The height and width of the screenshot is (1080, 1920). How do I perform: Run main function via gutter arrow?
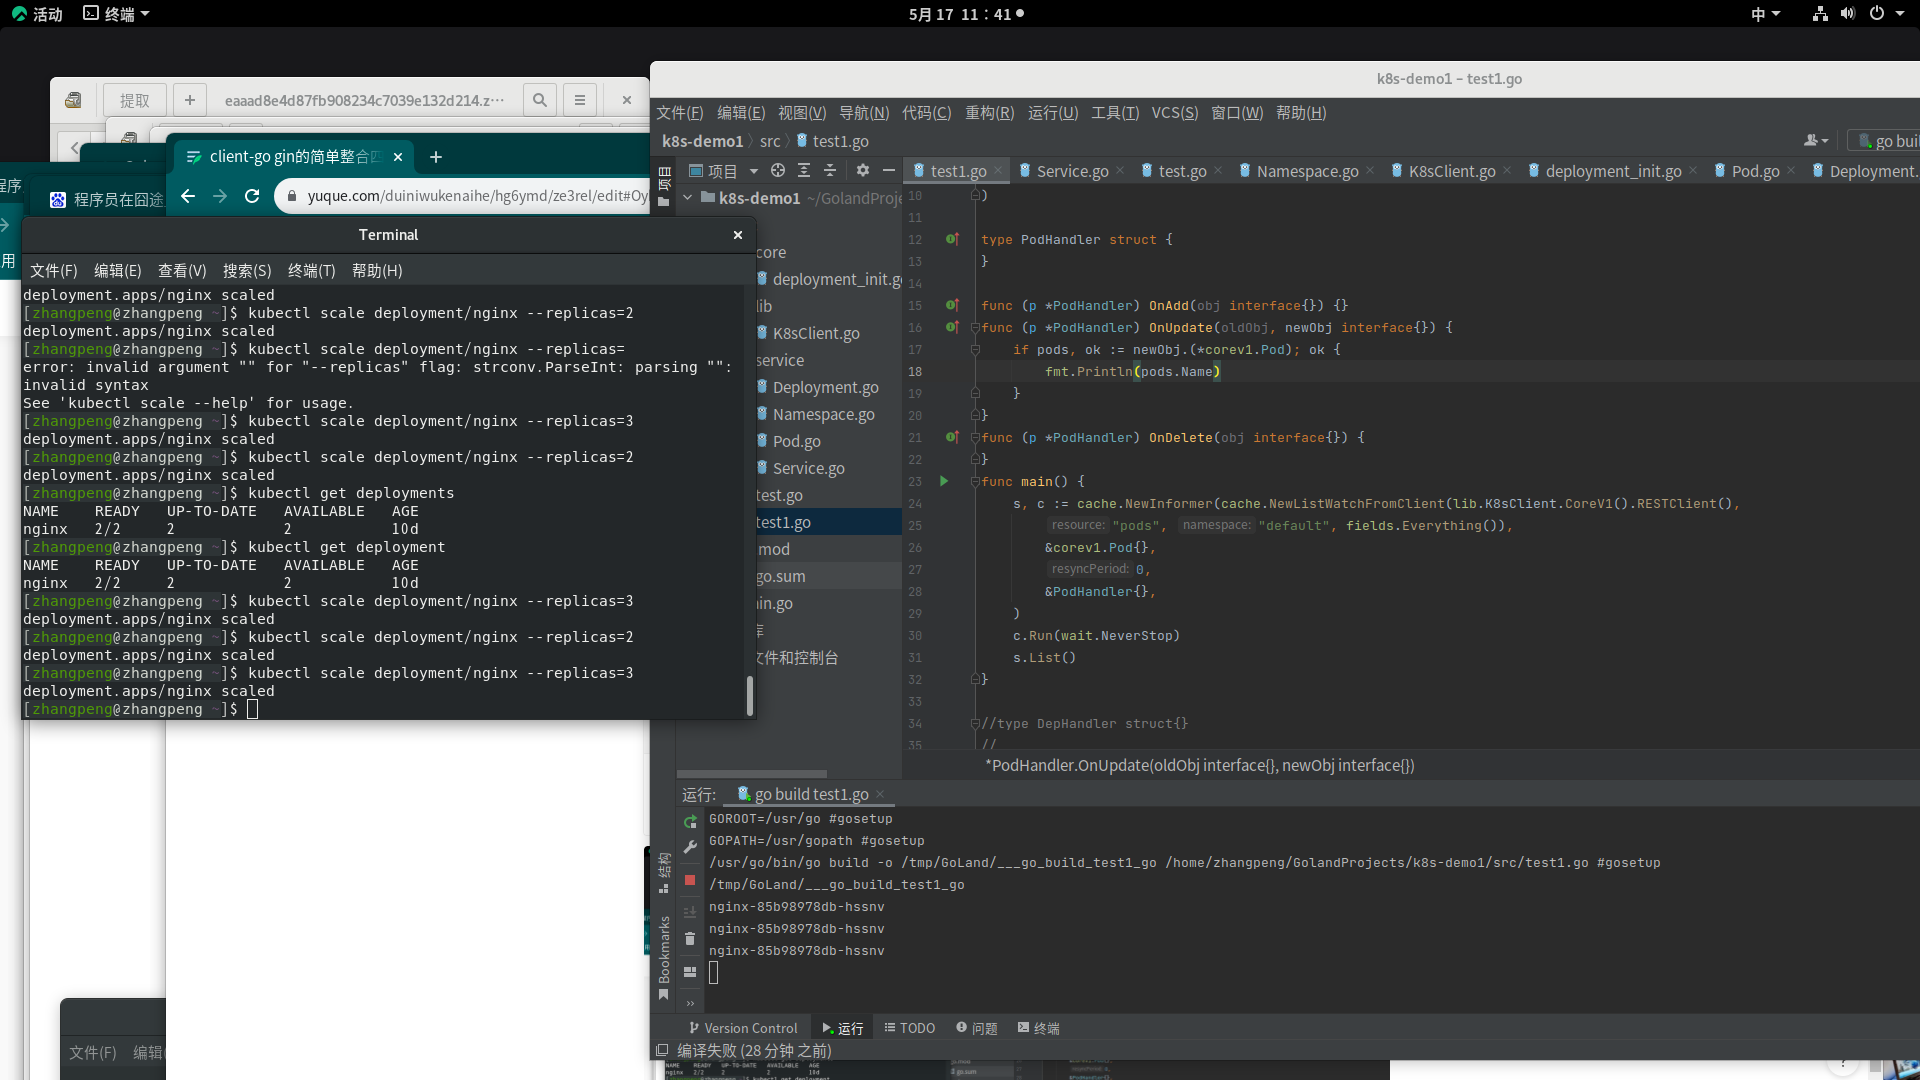tap(944, 481)
